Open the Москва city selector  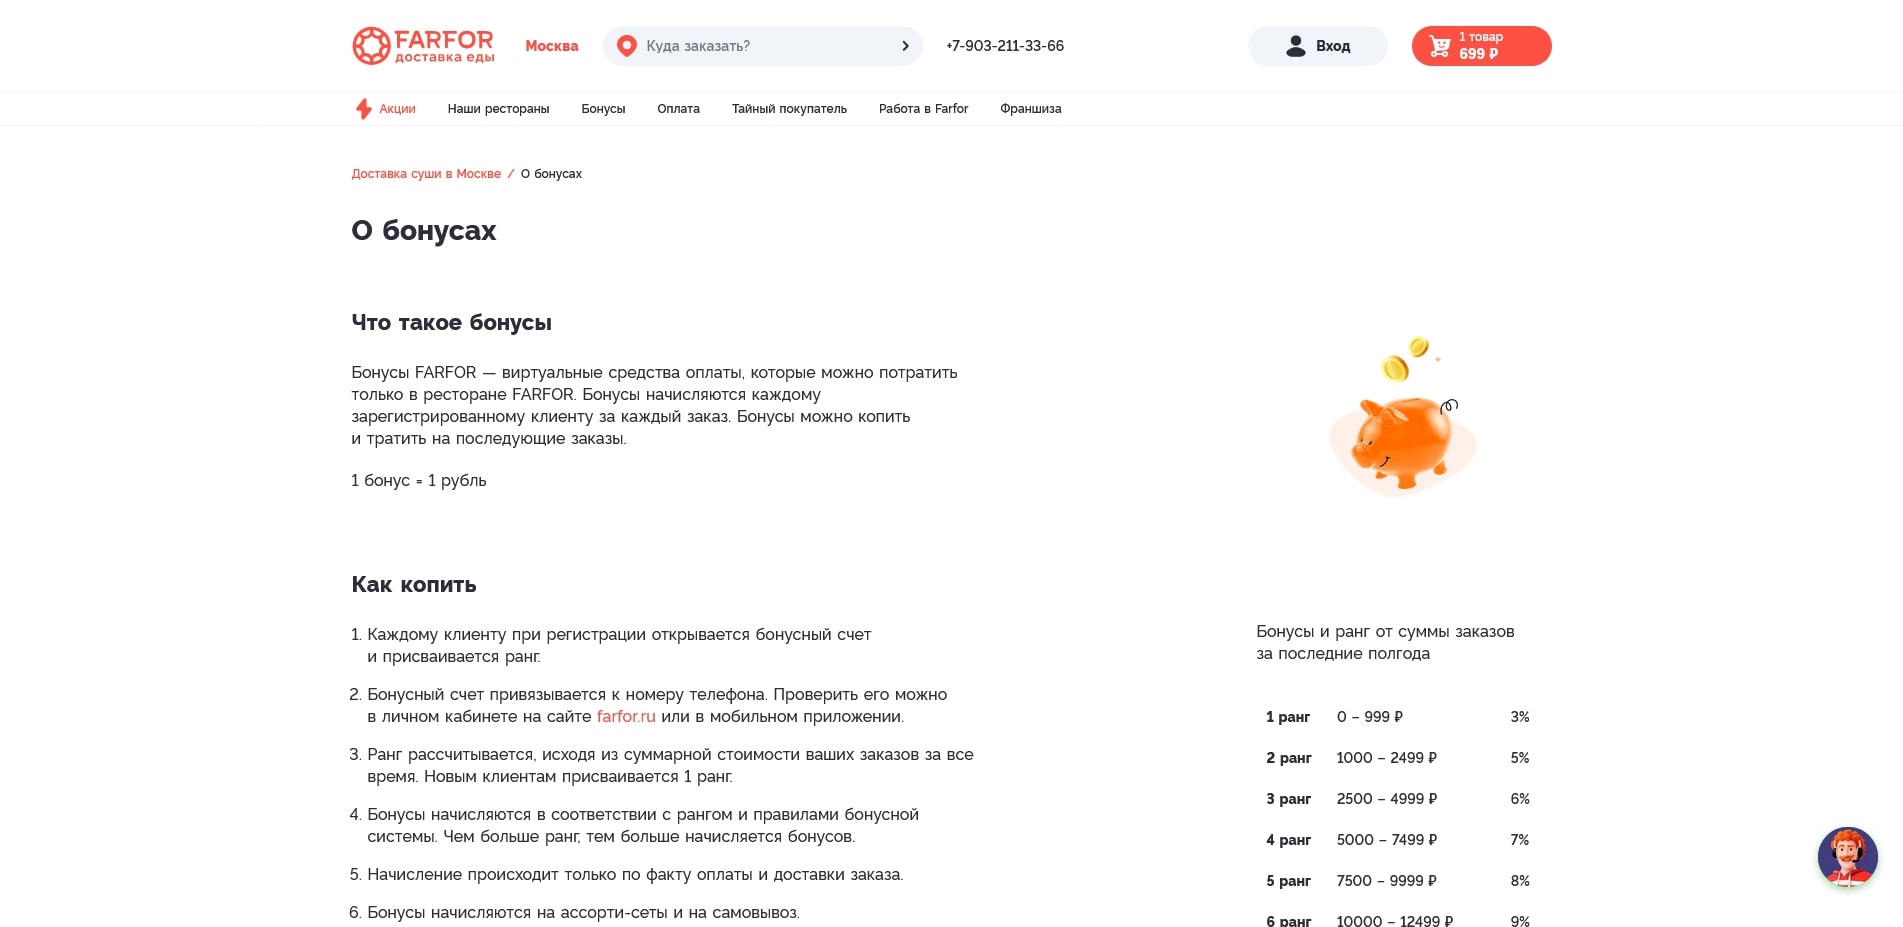551,46
